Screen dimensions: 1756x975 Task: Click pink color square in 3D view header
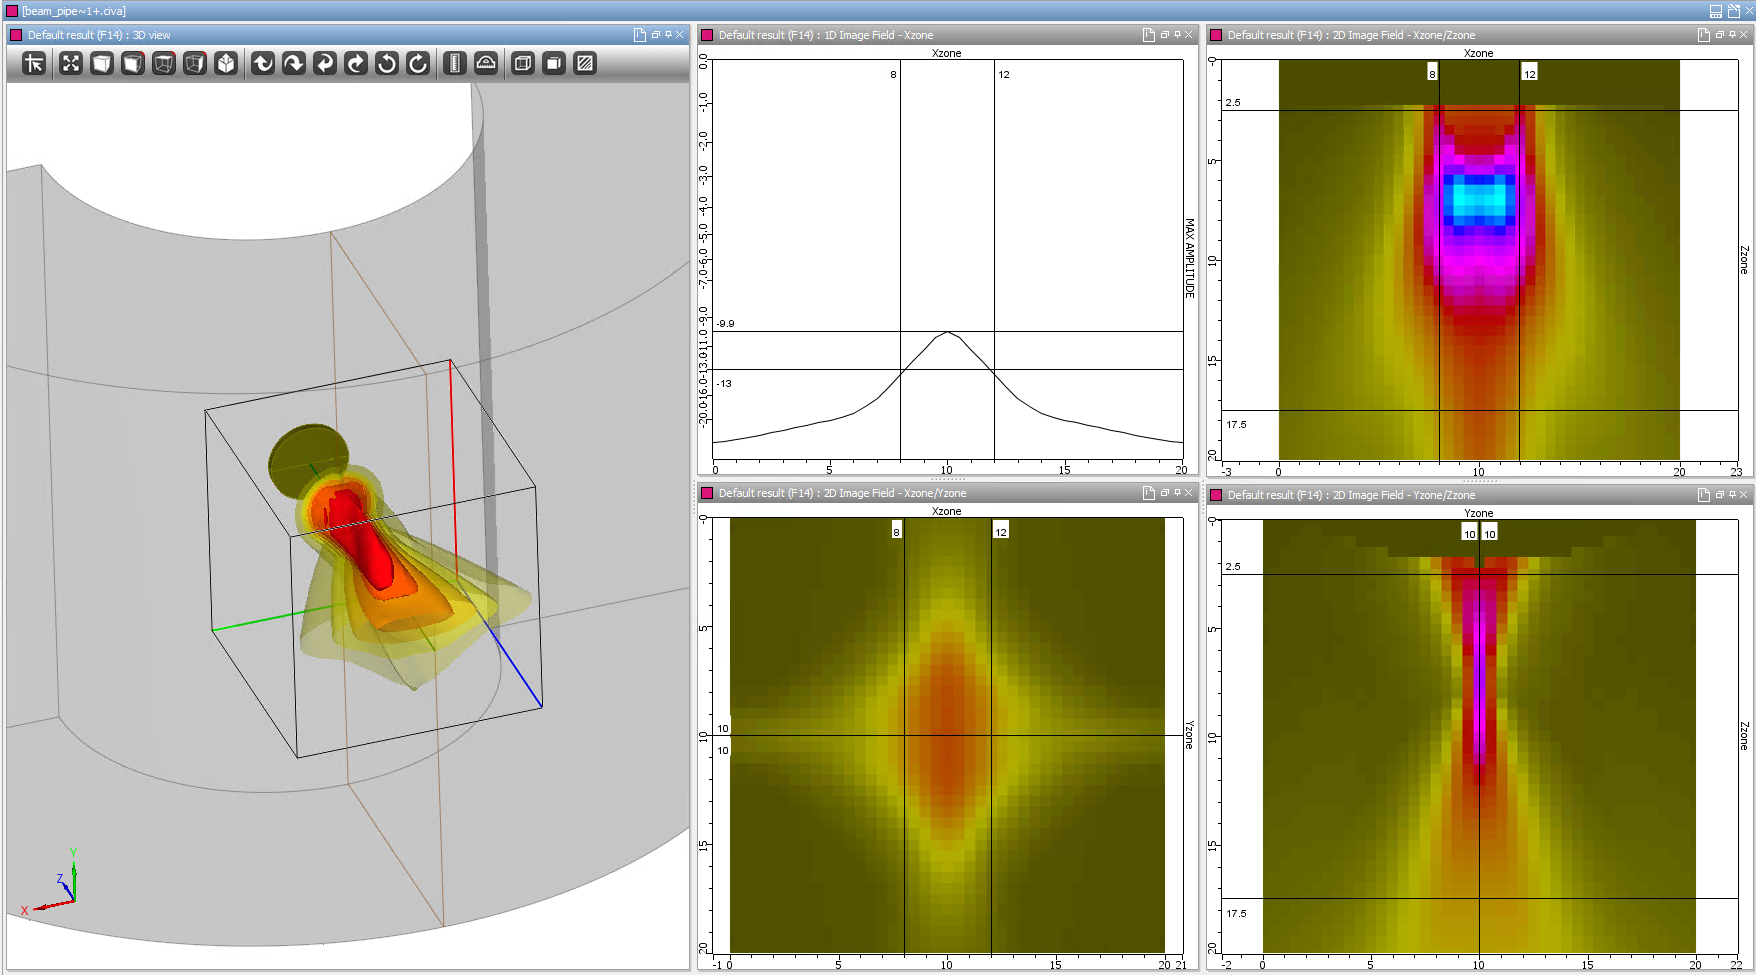(16, 35)
